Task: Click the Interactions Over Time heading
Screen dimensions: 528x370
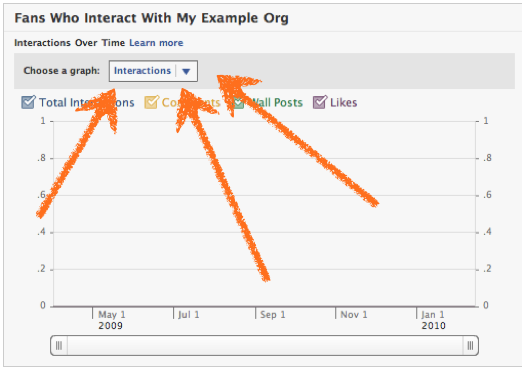Action: pos(69,43)
